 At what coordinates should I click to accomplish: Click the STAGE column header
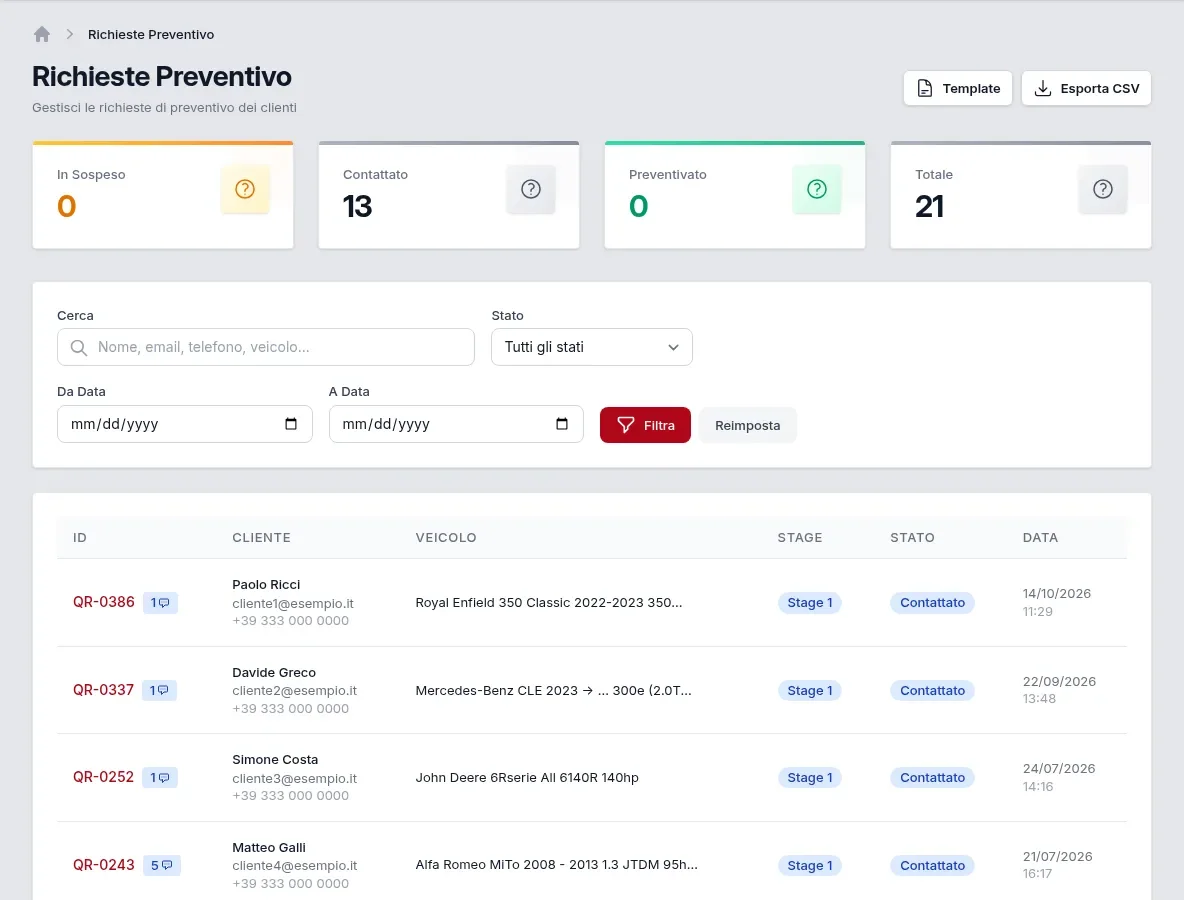coord(800,538)
